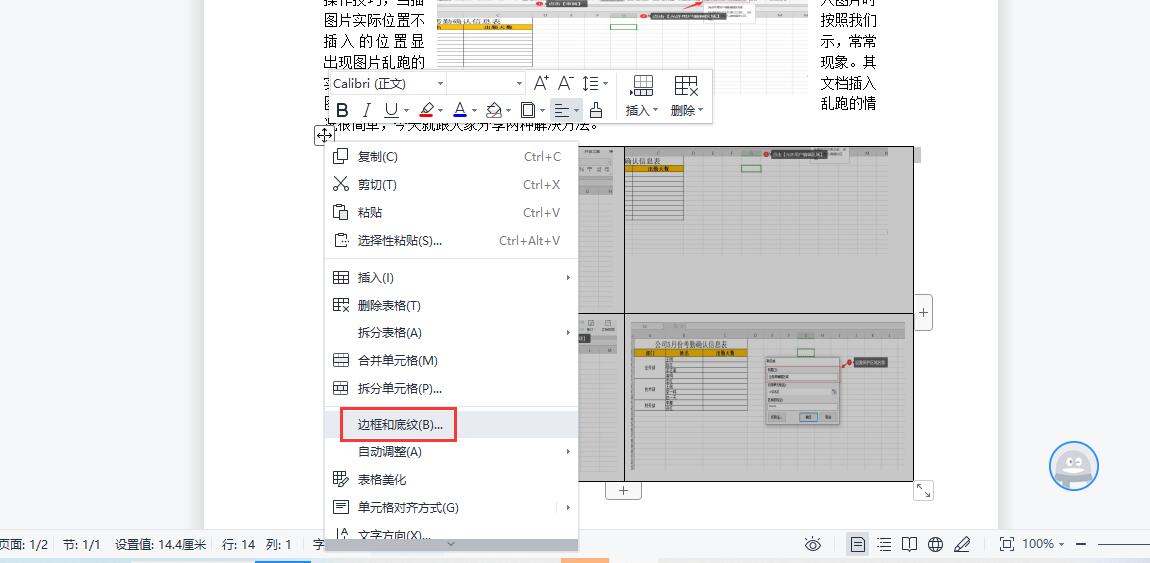Choose 剪切(T) from context menu
Screen dimensions: 1150x563
(x=451, y=185)
